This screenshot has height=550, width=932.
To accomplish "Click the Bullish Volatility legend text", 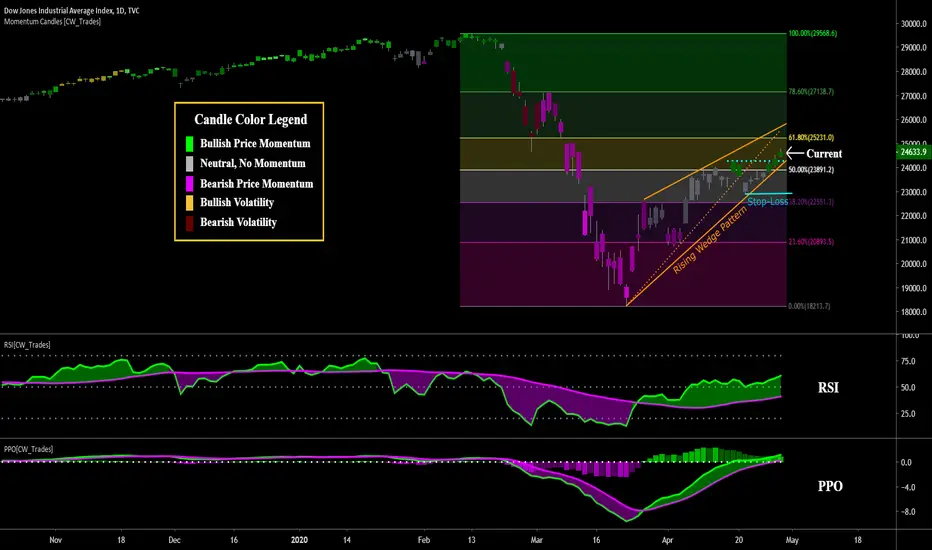I will [237, 202].
